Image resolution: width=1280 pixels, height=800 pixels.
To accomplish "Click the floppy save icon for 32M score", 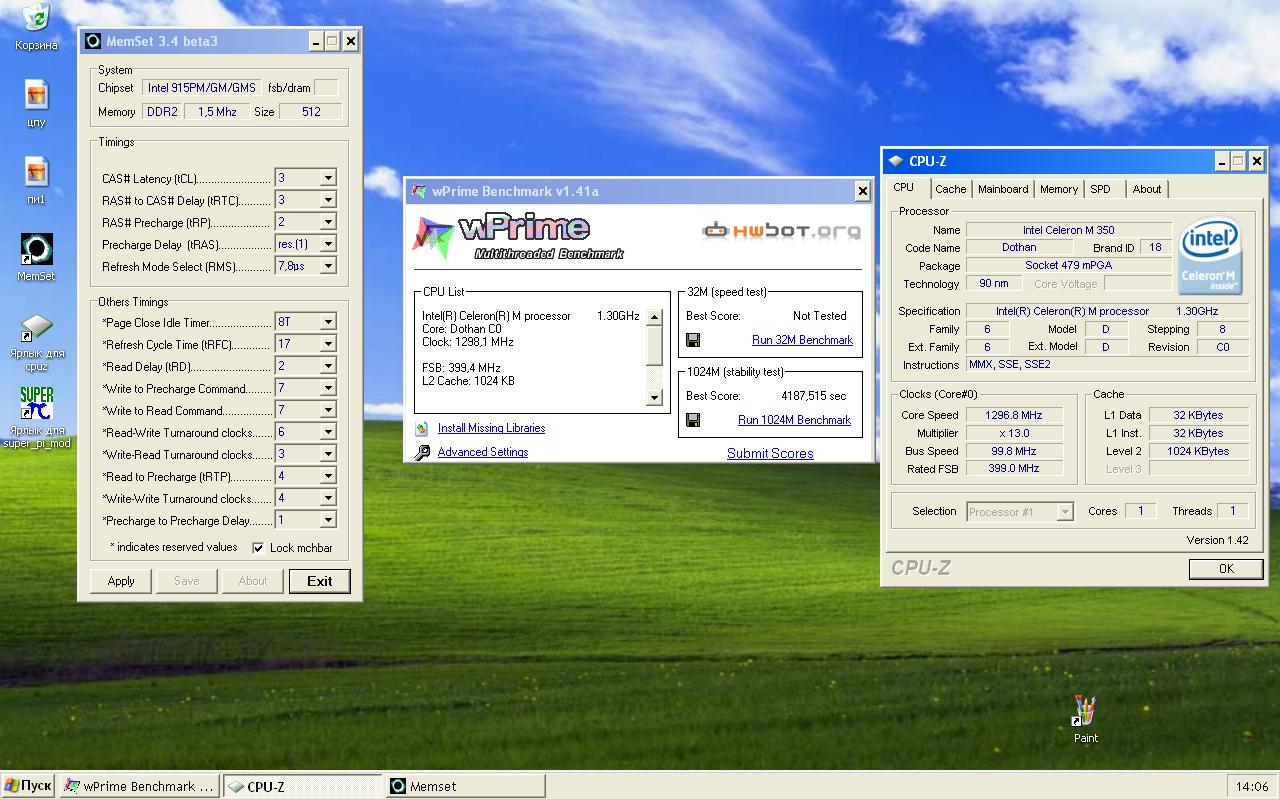I will click(693, 340).
